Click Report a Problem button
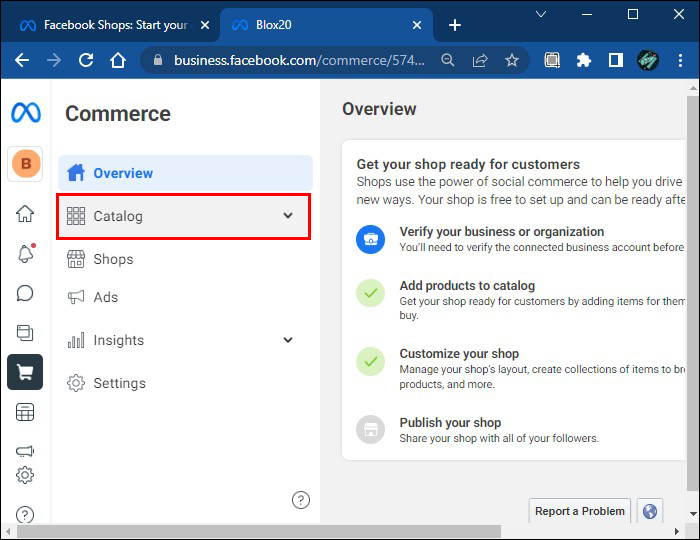Screen dimensions: 700x540 pyautogui.click(x=579, y=511)
